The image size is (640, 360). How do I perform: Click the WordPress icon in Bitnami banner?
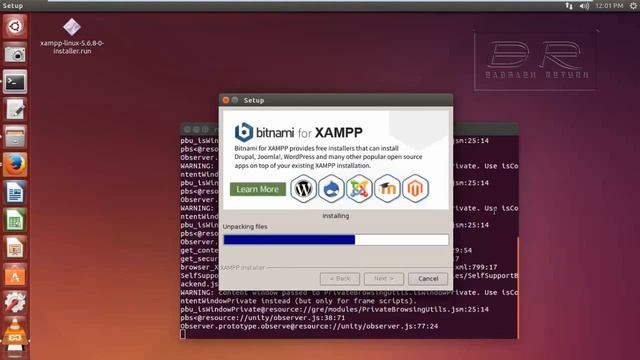(x=303, y=189)
